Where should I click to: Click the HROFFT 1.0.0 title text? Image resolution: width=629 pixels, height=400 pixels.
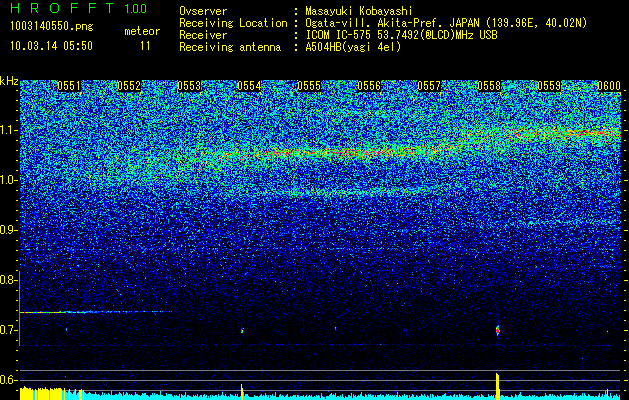tap(78, 8)
